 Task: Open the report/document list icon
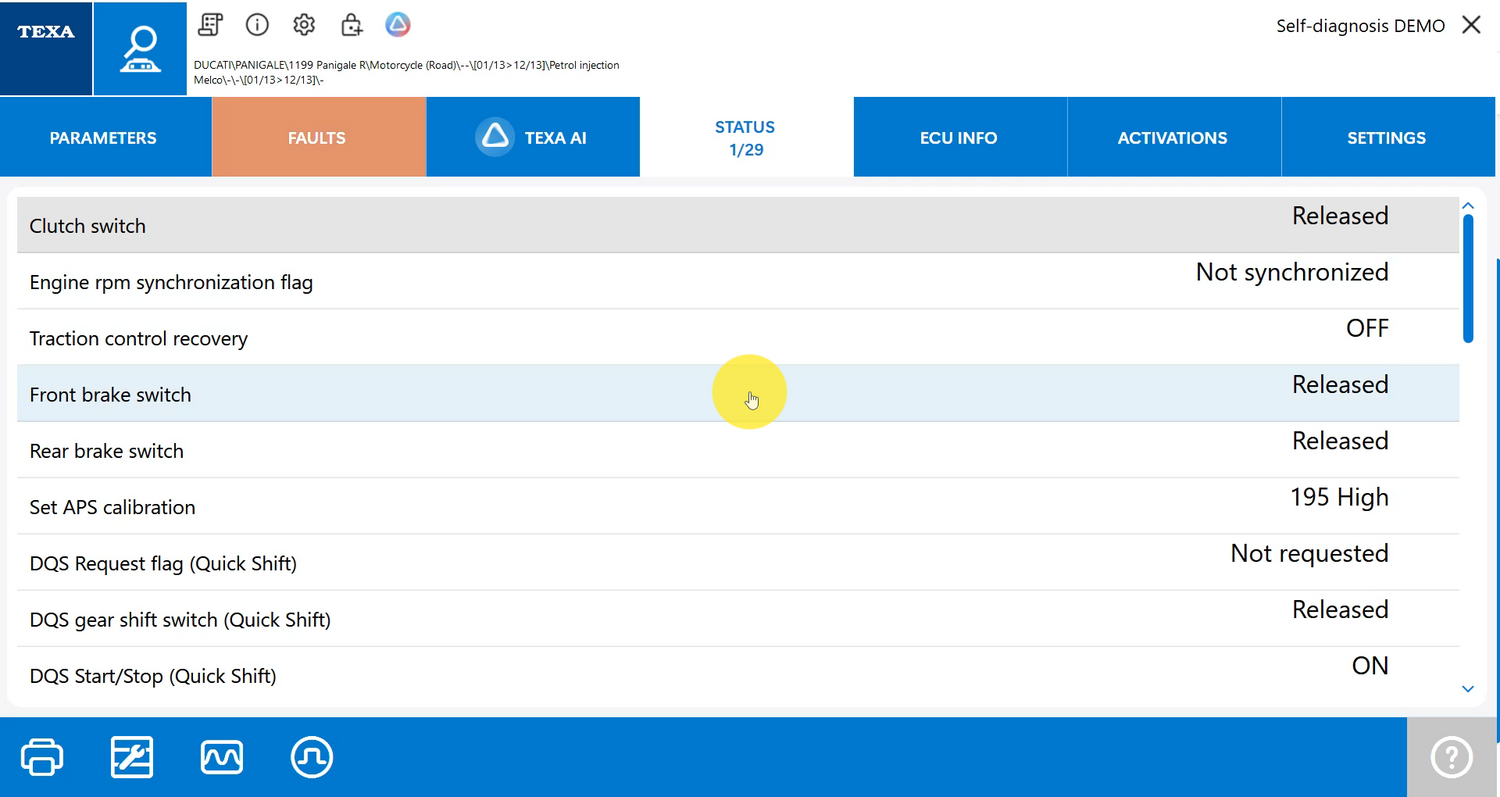tap(210, 25)
